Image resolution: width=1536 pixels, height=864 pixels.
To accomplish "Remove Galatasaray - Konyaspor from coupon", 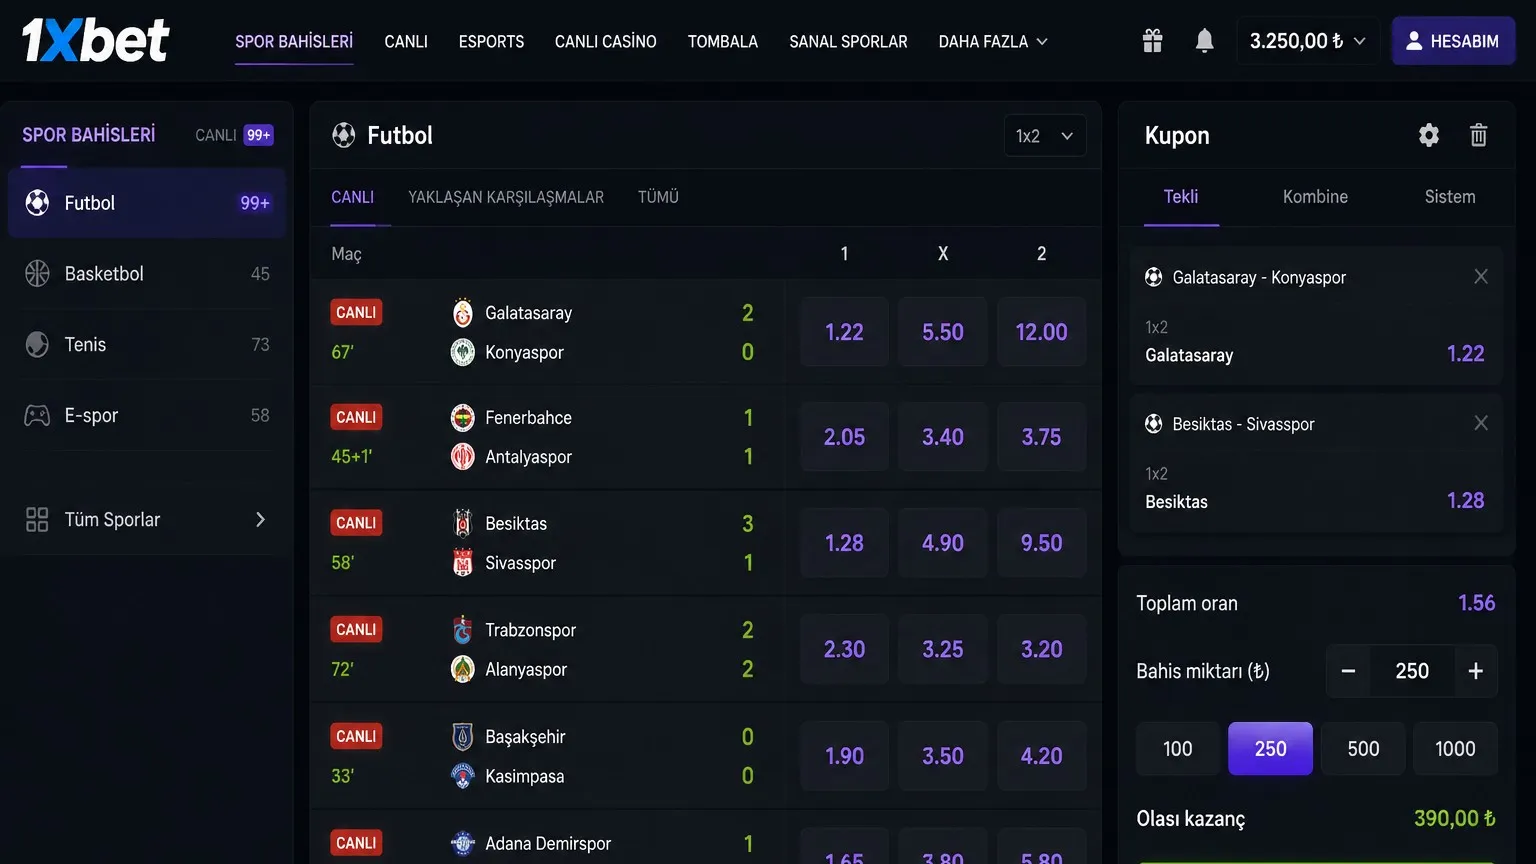I will [x=1481, y=276].
